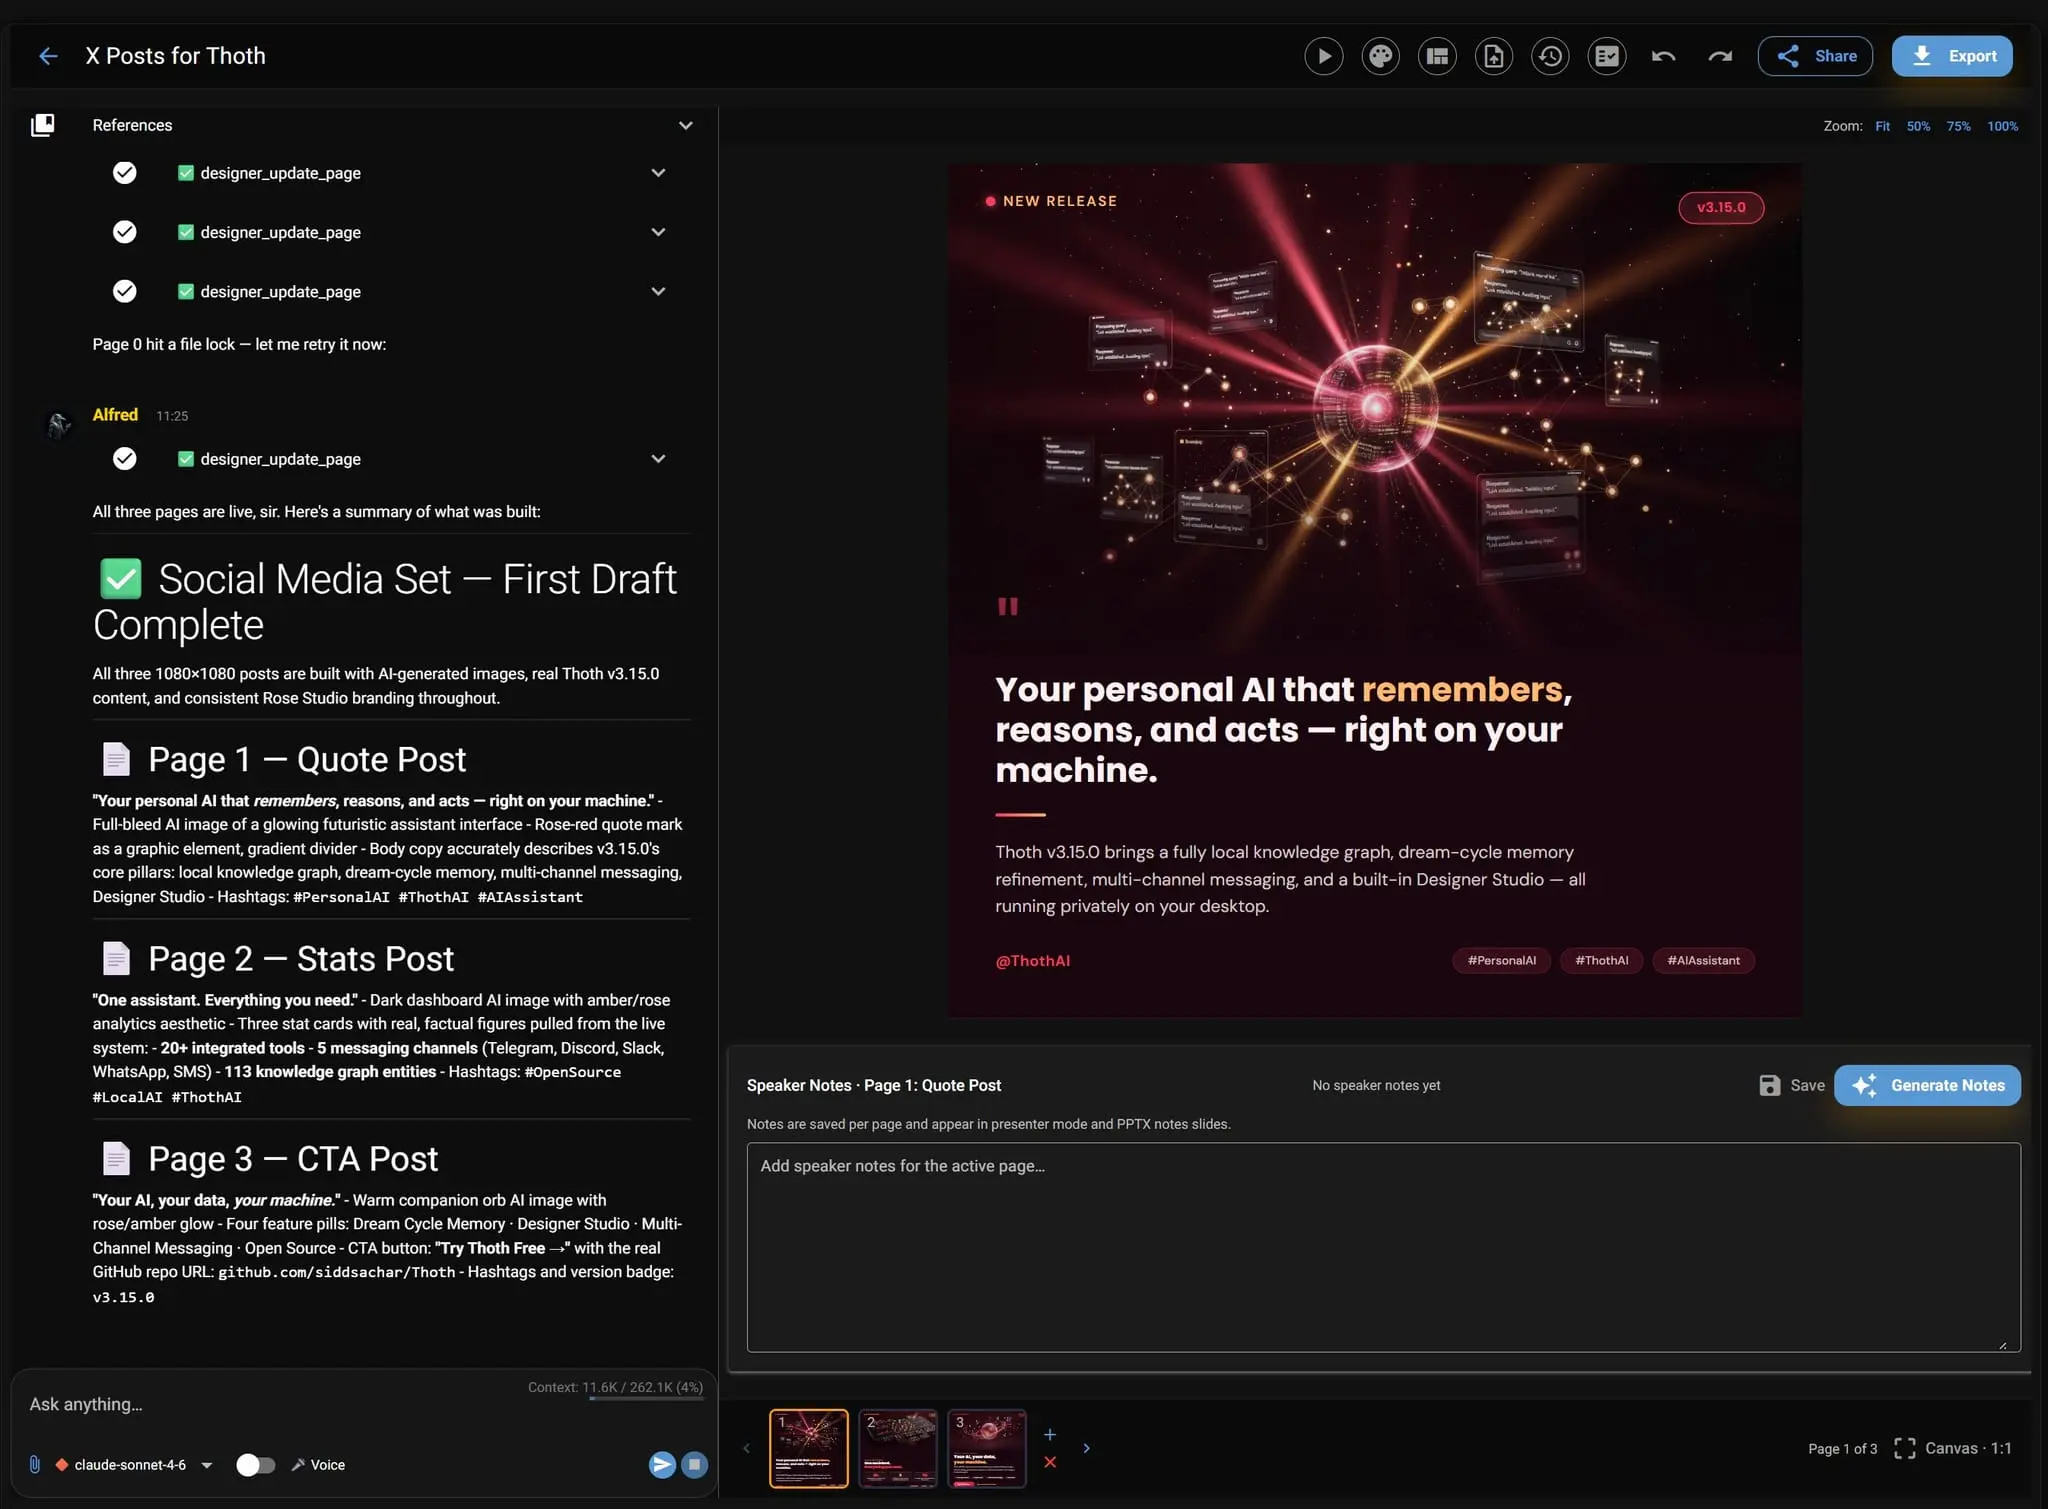2048x1509 pixels.
Task: Open the theme palette icon
Action: point(1381,56)
